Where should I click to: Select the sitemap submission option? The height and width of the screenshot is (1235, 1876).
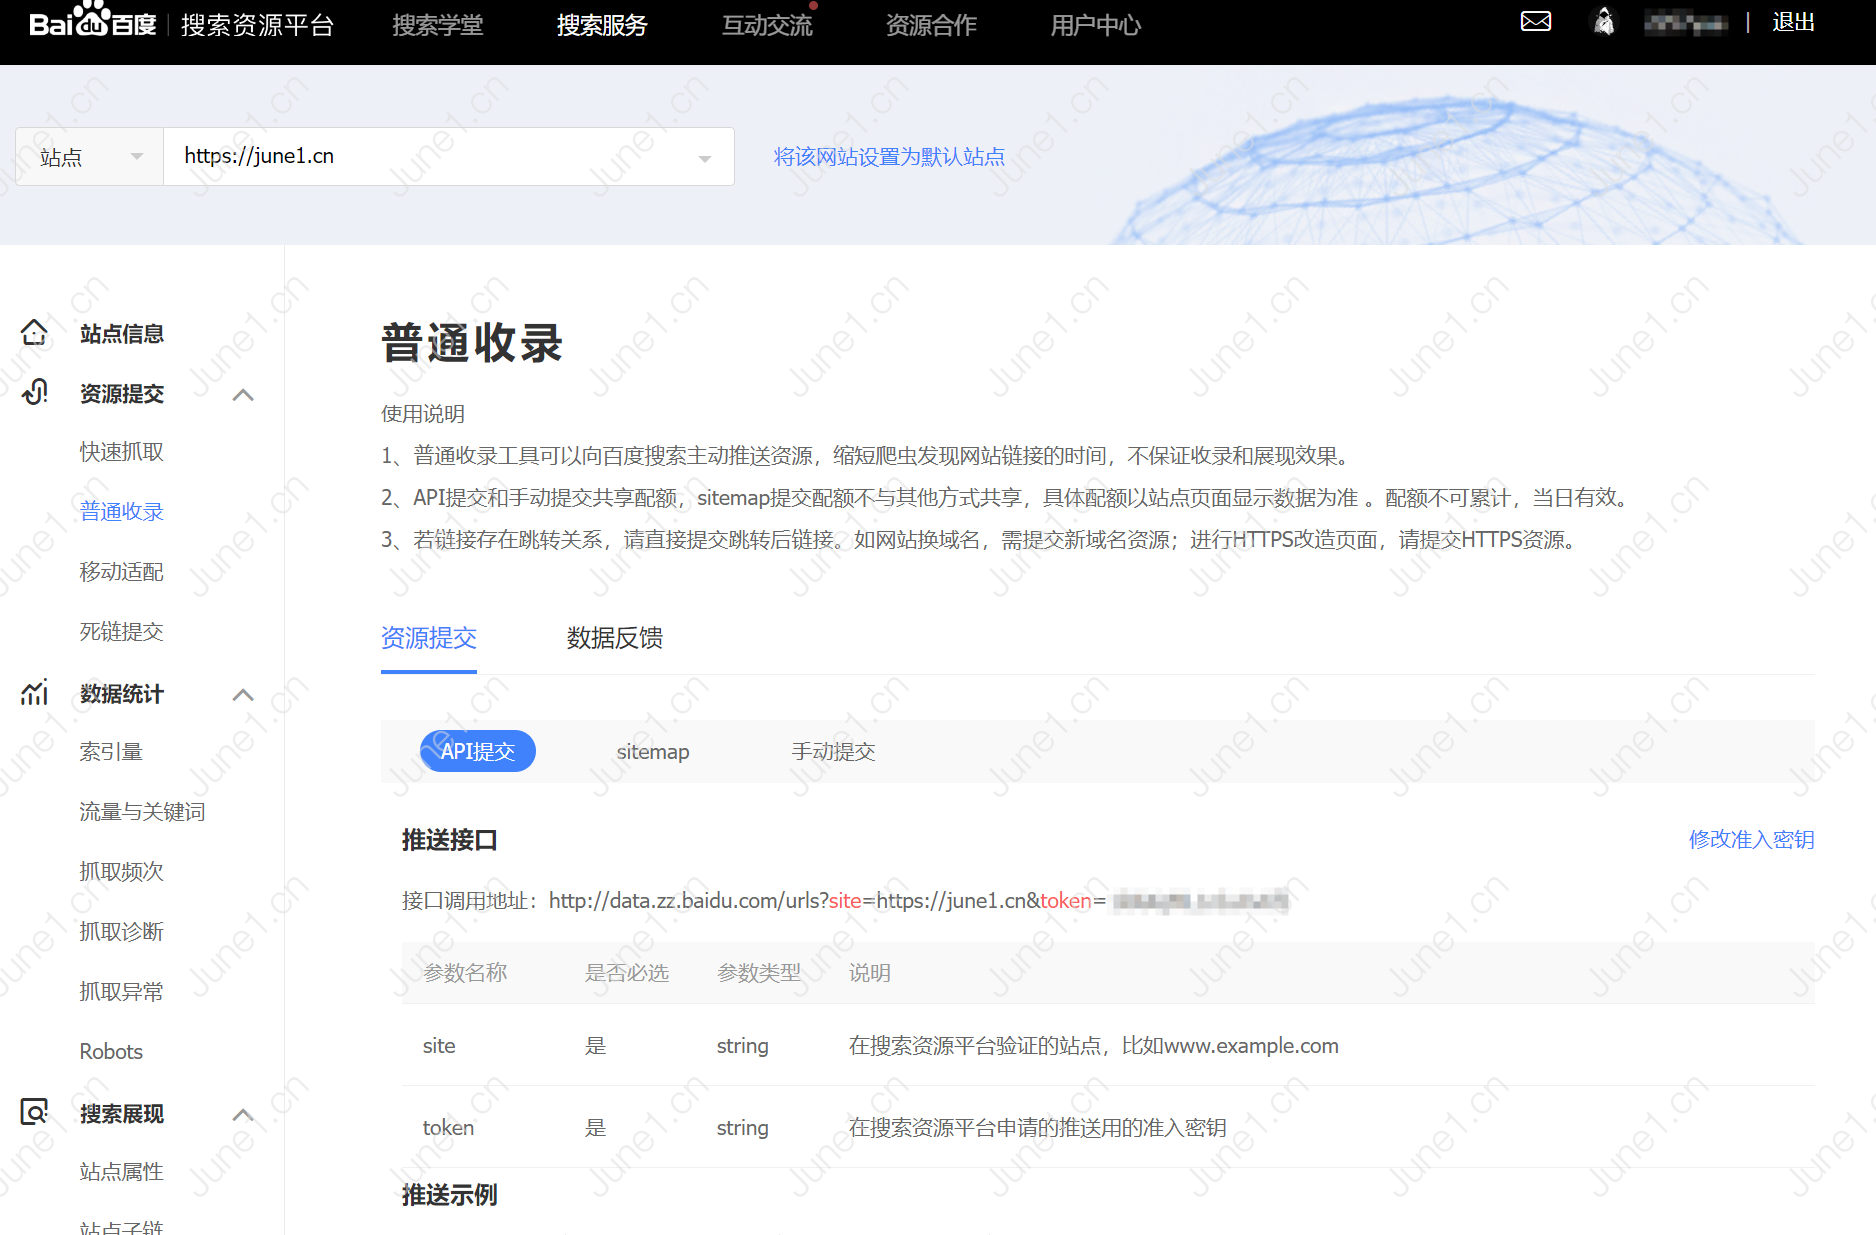653,752
